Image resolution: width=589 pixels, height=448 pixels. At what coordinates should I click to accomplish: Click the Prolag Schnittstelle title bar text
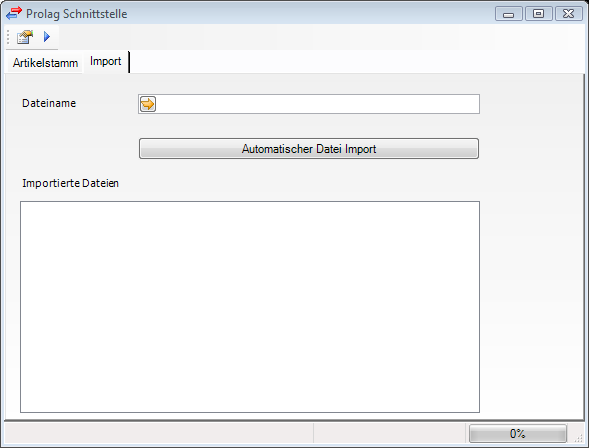pyautogui.click(x=77, y=14)
